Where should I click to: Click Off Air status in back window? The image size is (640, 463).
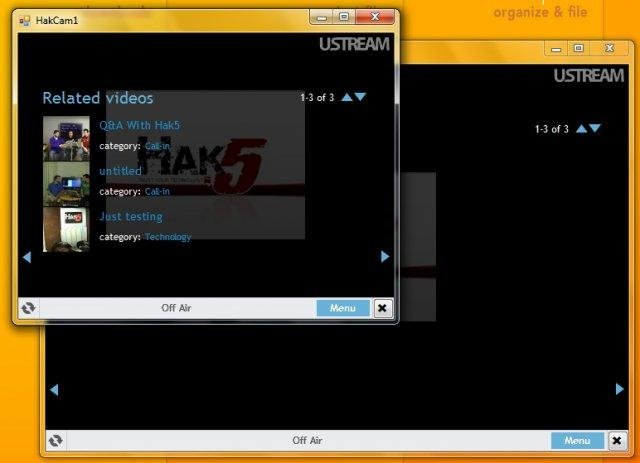[x=307, y=440]
